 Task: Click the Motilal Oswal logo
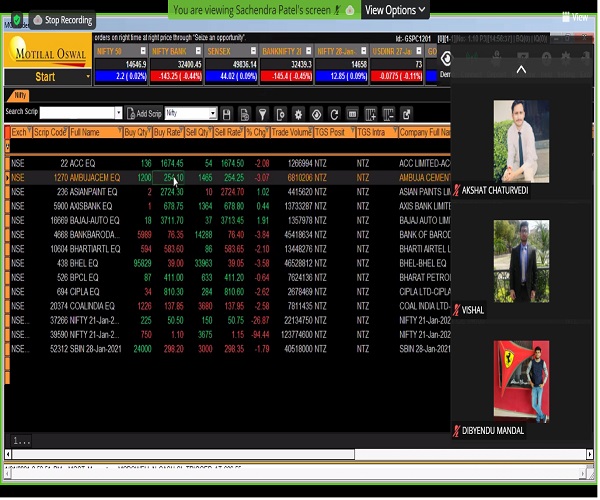tap(48, 51)
